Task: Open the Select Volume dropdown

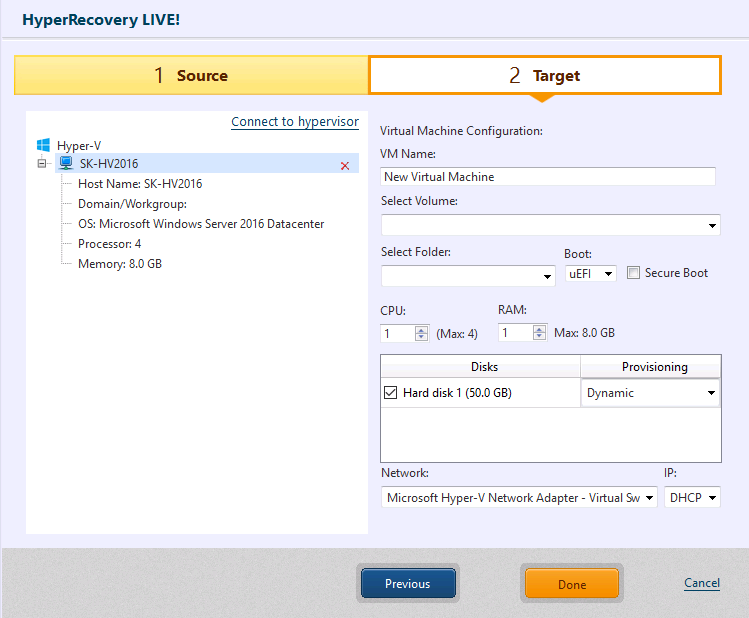Action: [550, 225]
